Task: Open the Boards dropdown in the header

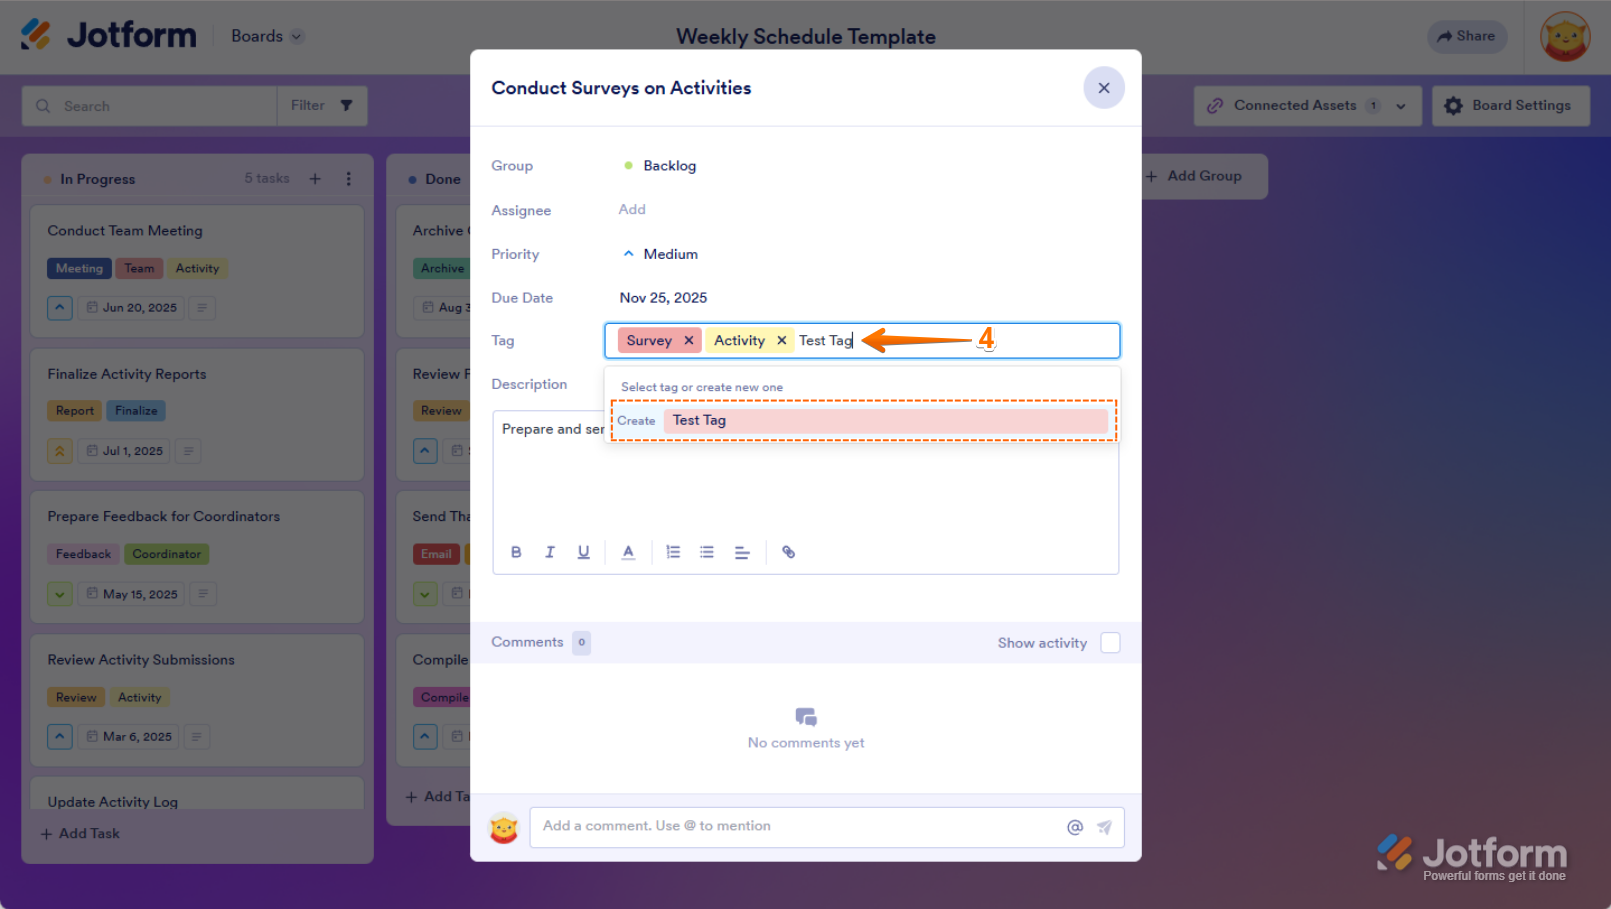Action: pos(265,36)
